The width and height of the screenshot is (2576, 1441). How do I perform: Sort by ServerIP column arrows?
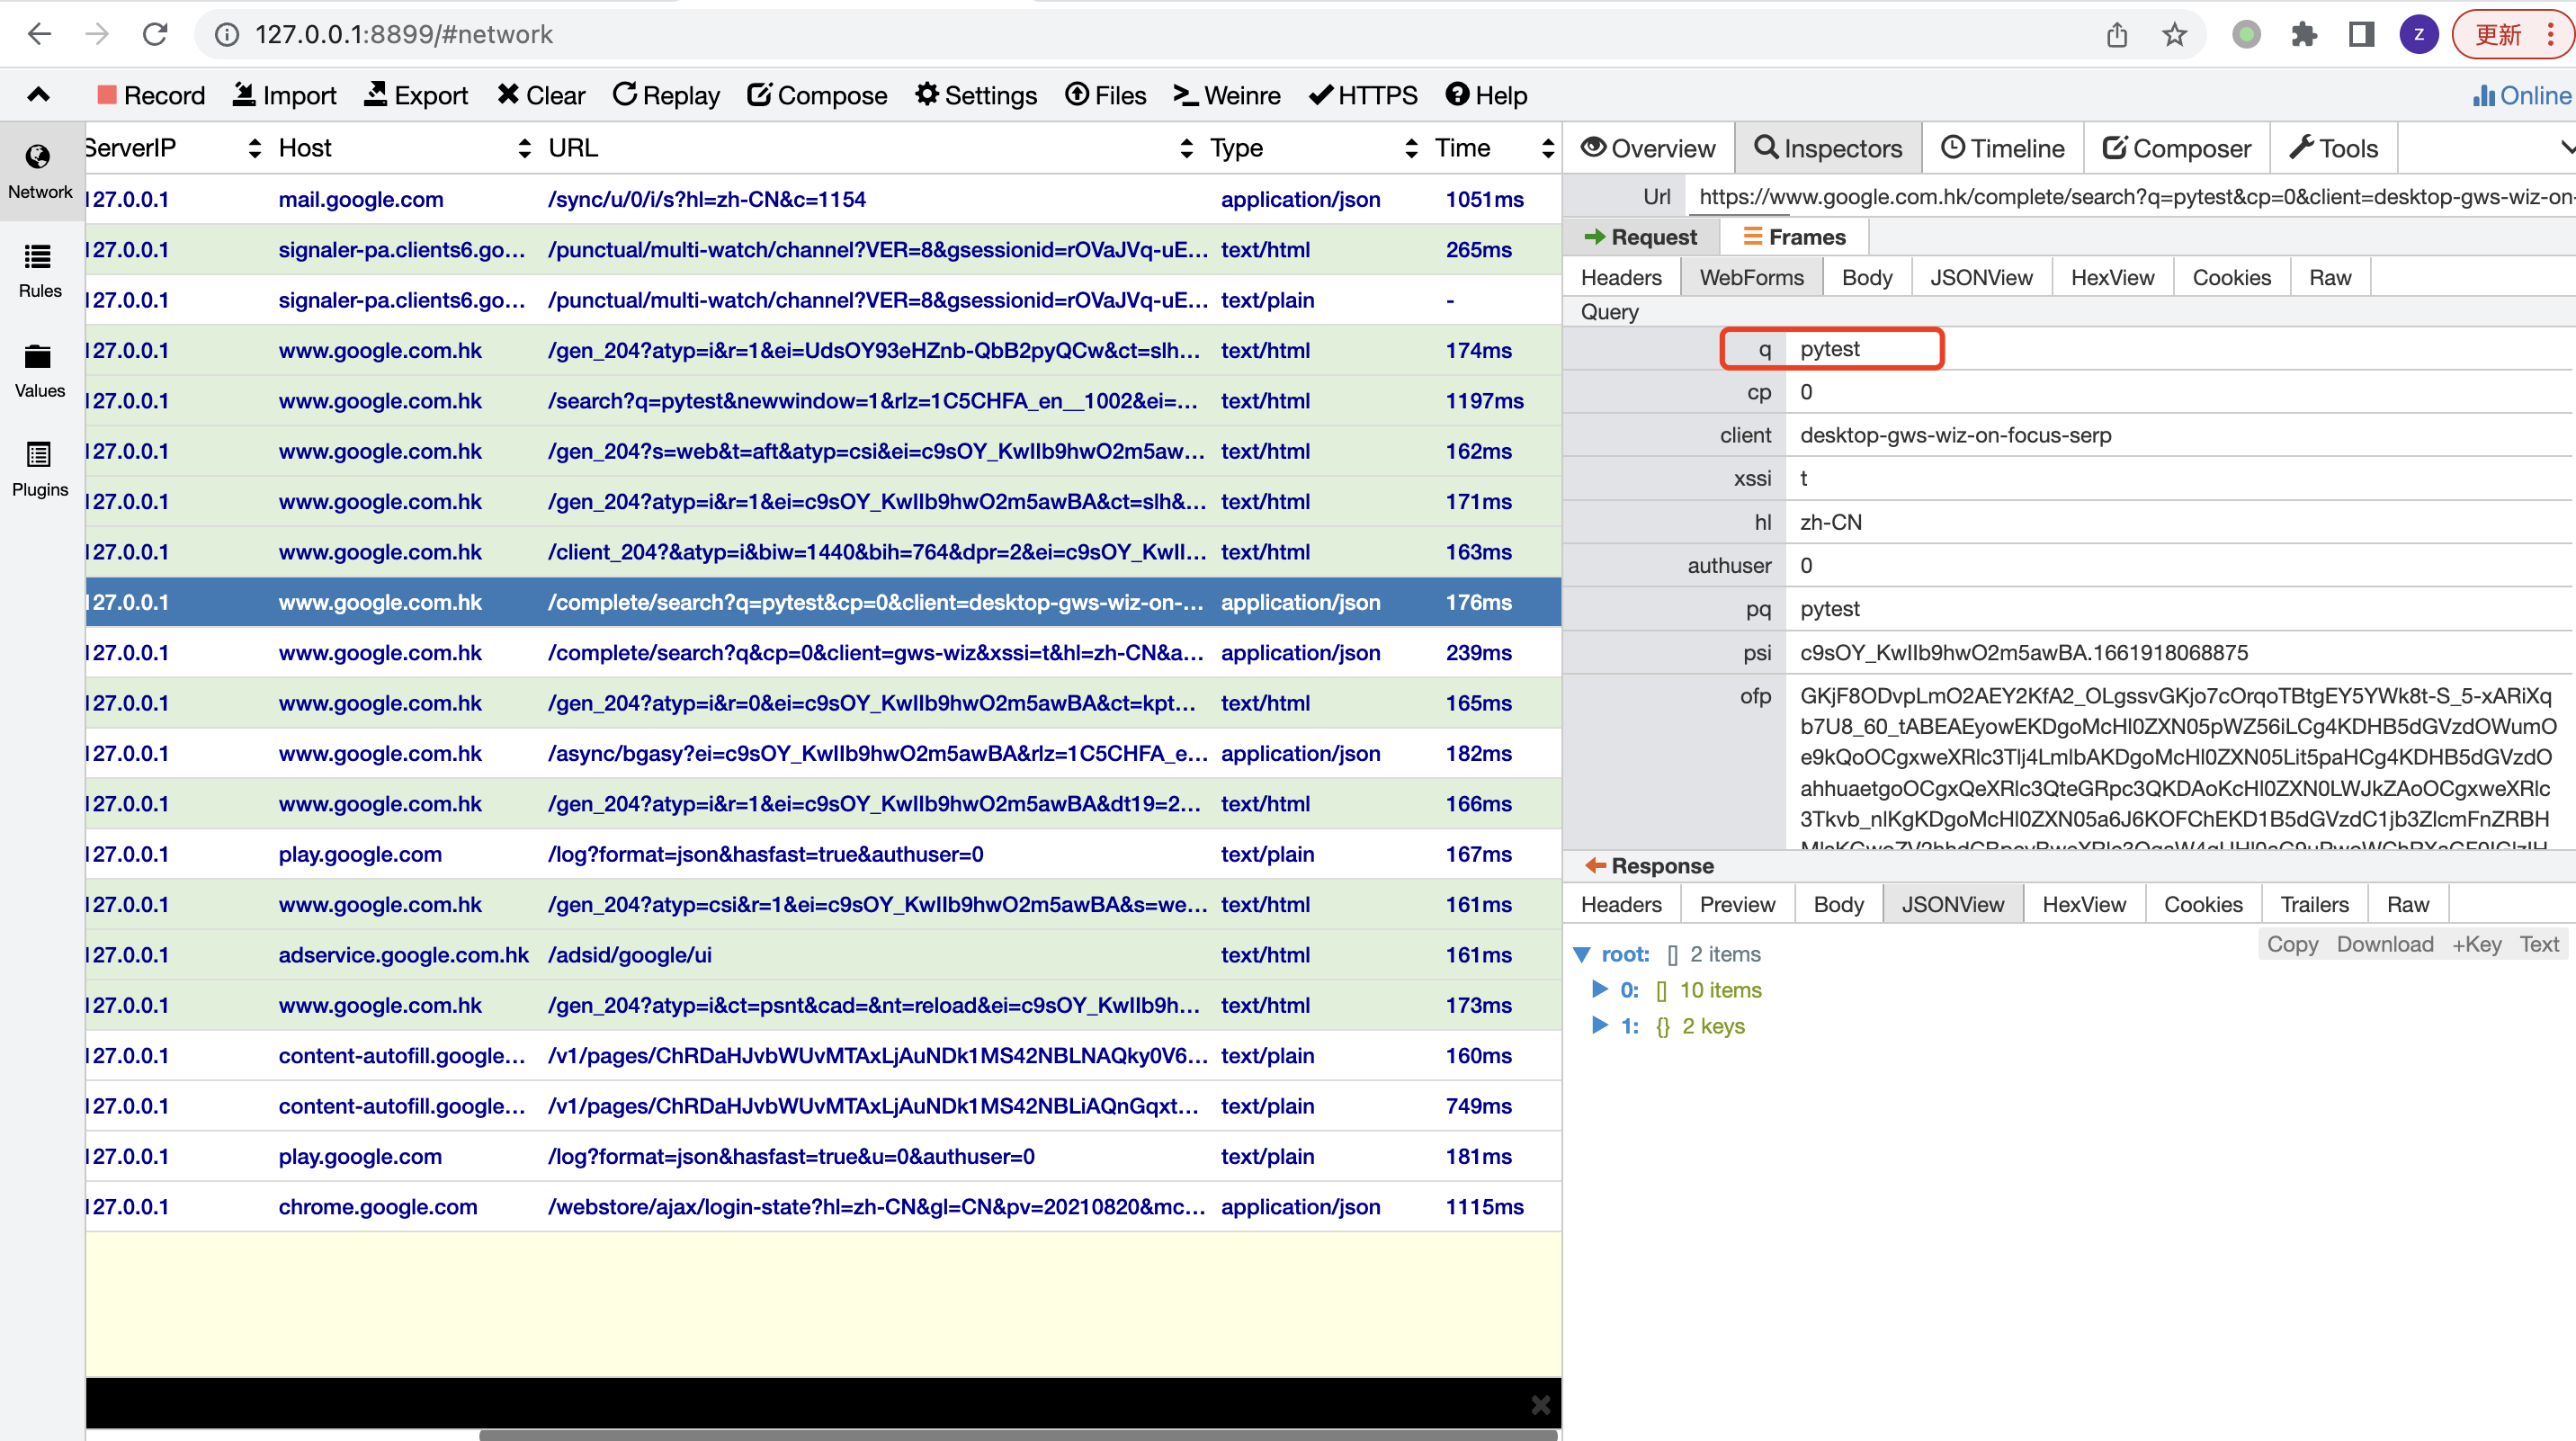(255, 148)
